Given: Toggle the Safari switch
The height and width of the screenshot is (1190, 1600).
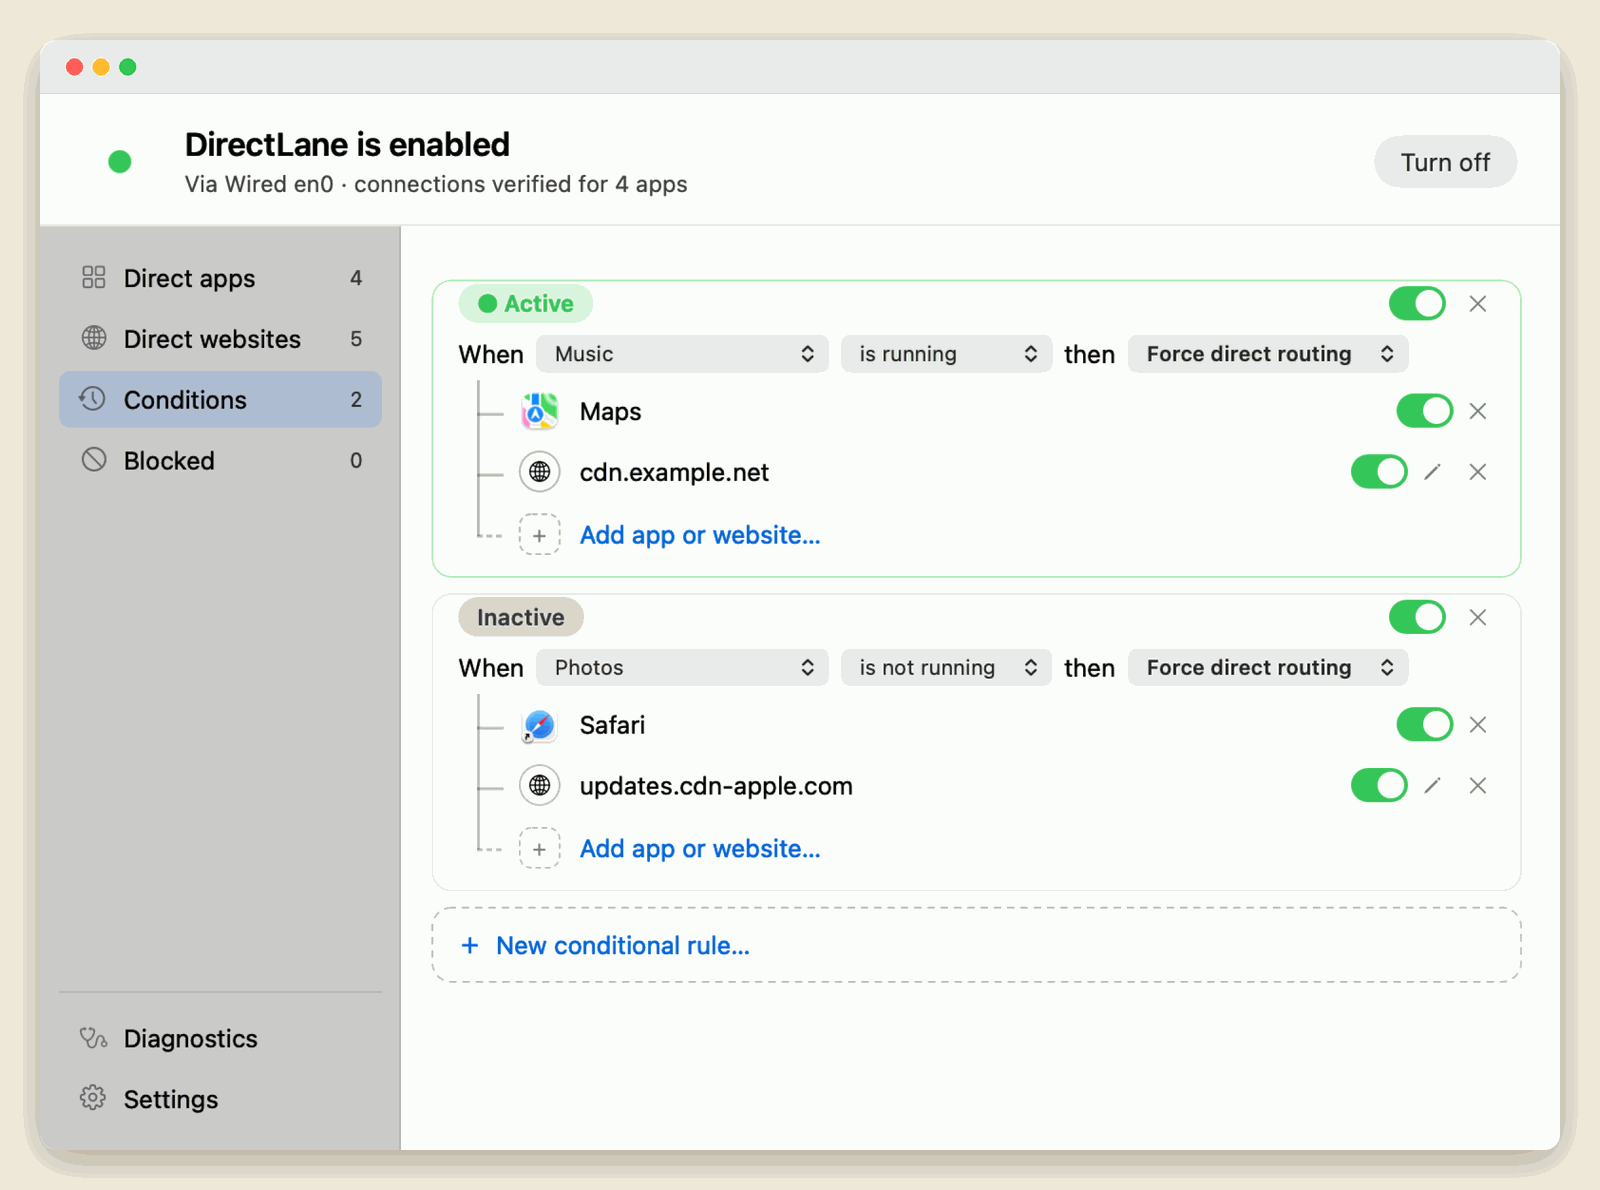Looking at the screenshot, I should tap(1425, 725).
